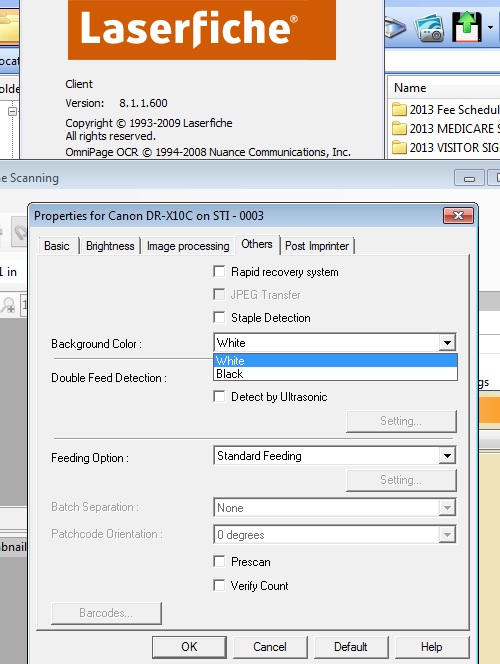The image size is (500, 664).
Task: Check the Staple Detection option
Action: 219,317
